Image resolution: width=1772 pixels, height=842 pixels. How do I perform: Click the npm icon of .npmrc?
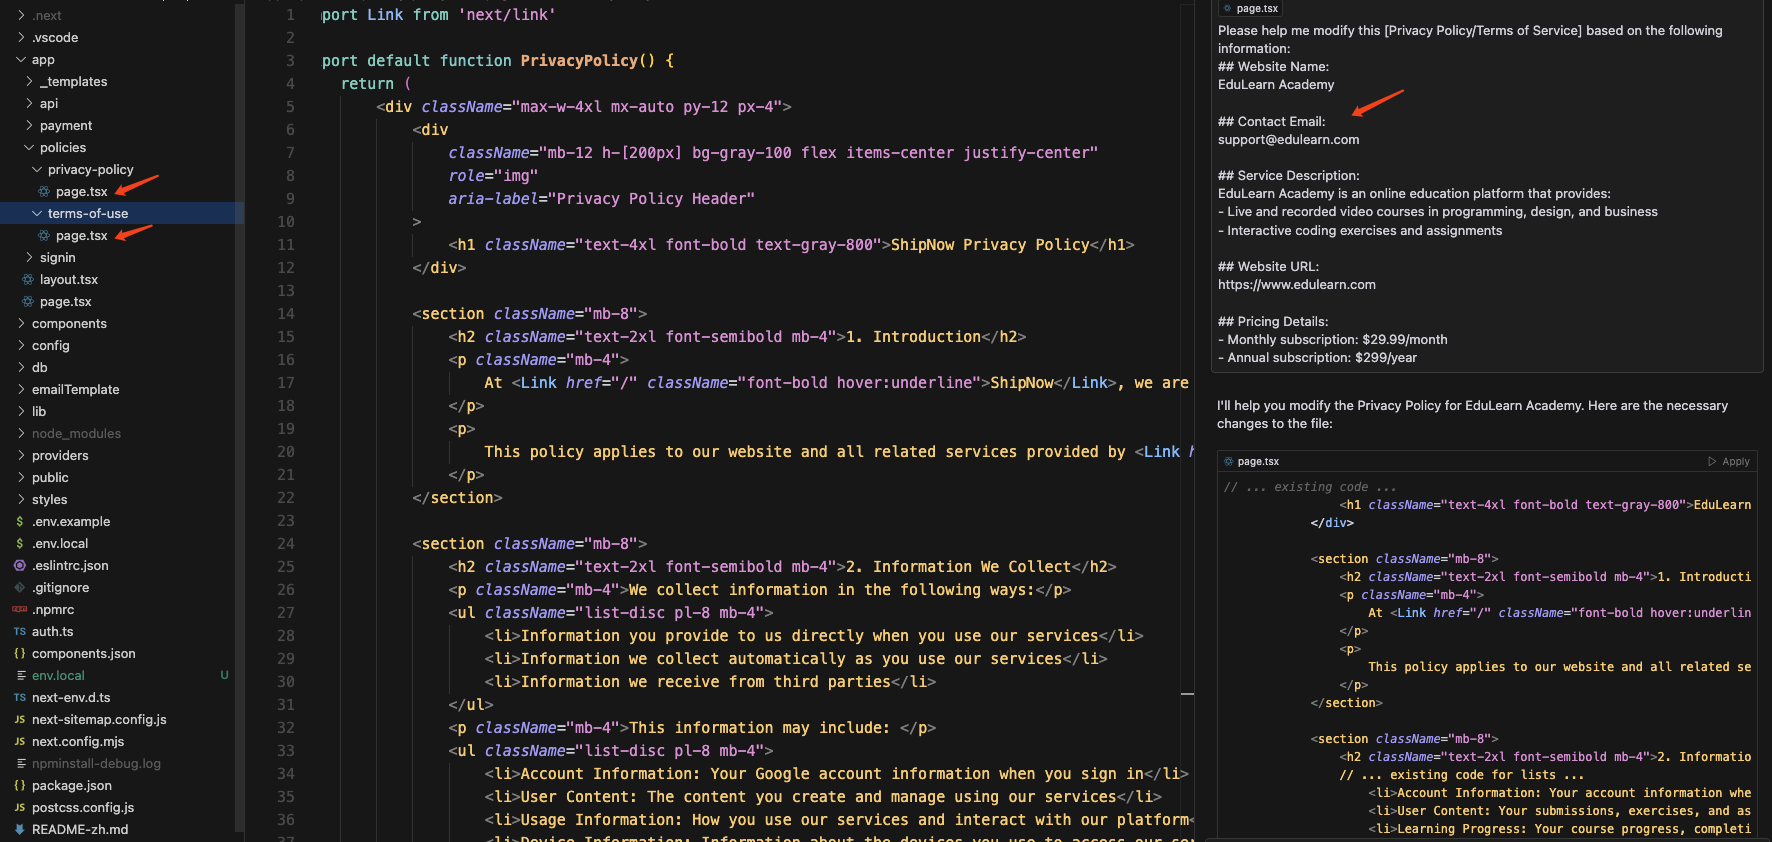click(x=20, y=609)
